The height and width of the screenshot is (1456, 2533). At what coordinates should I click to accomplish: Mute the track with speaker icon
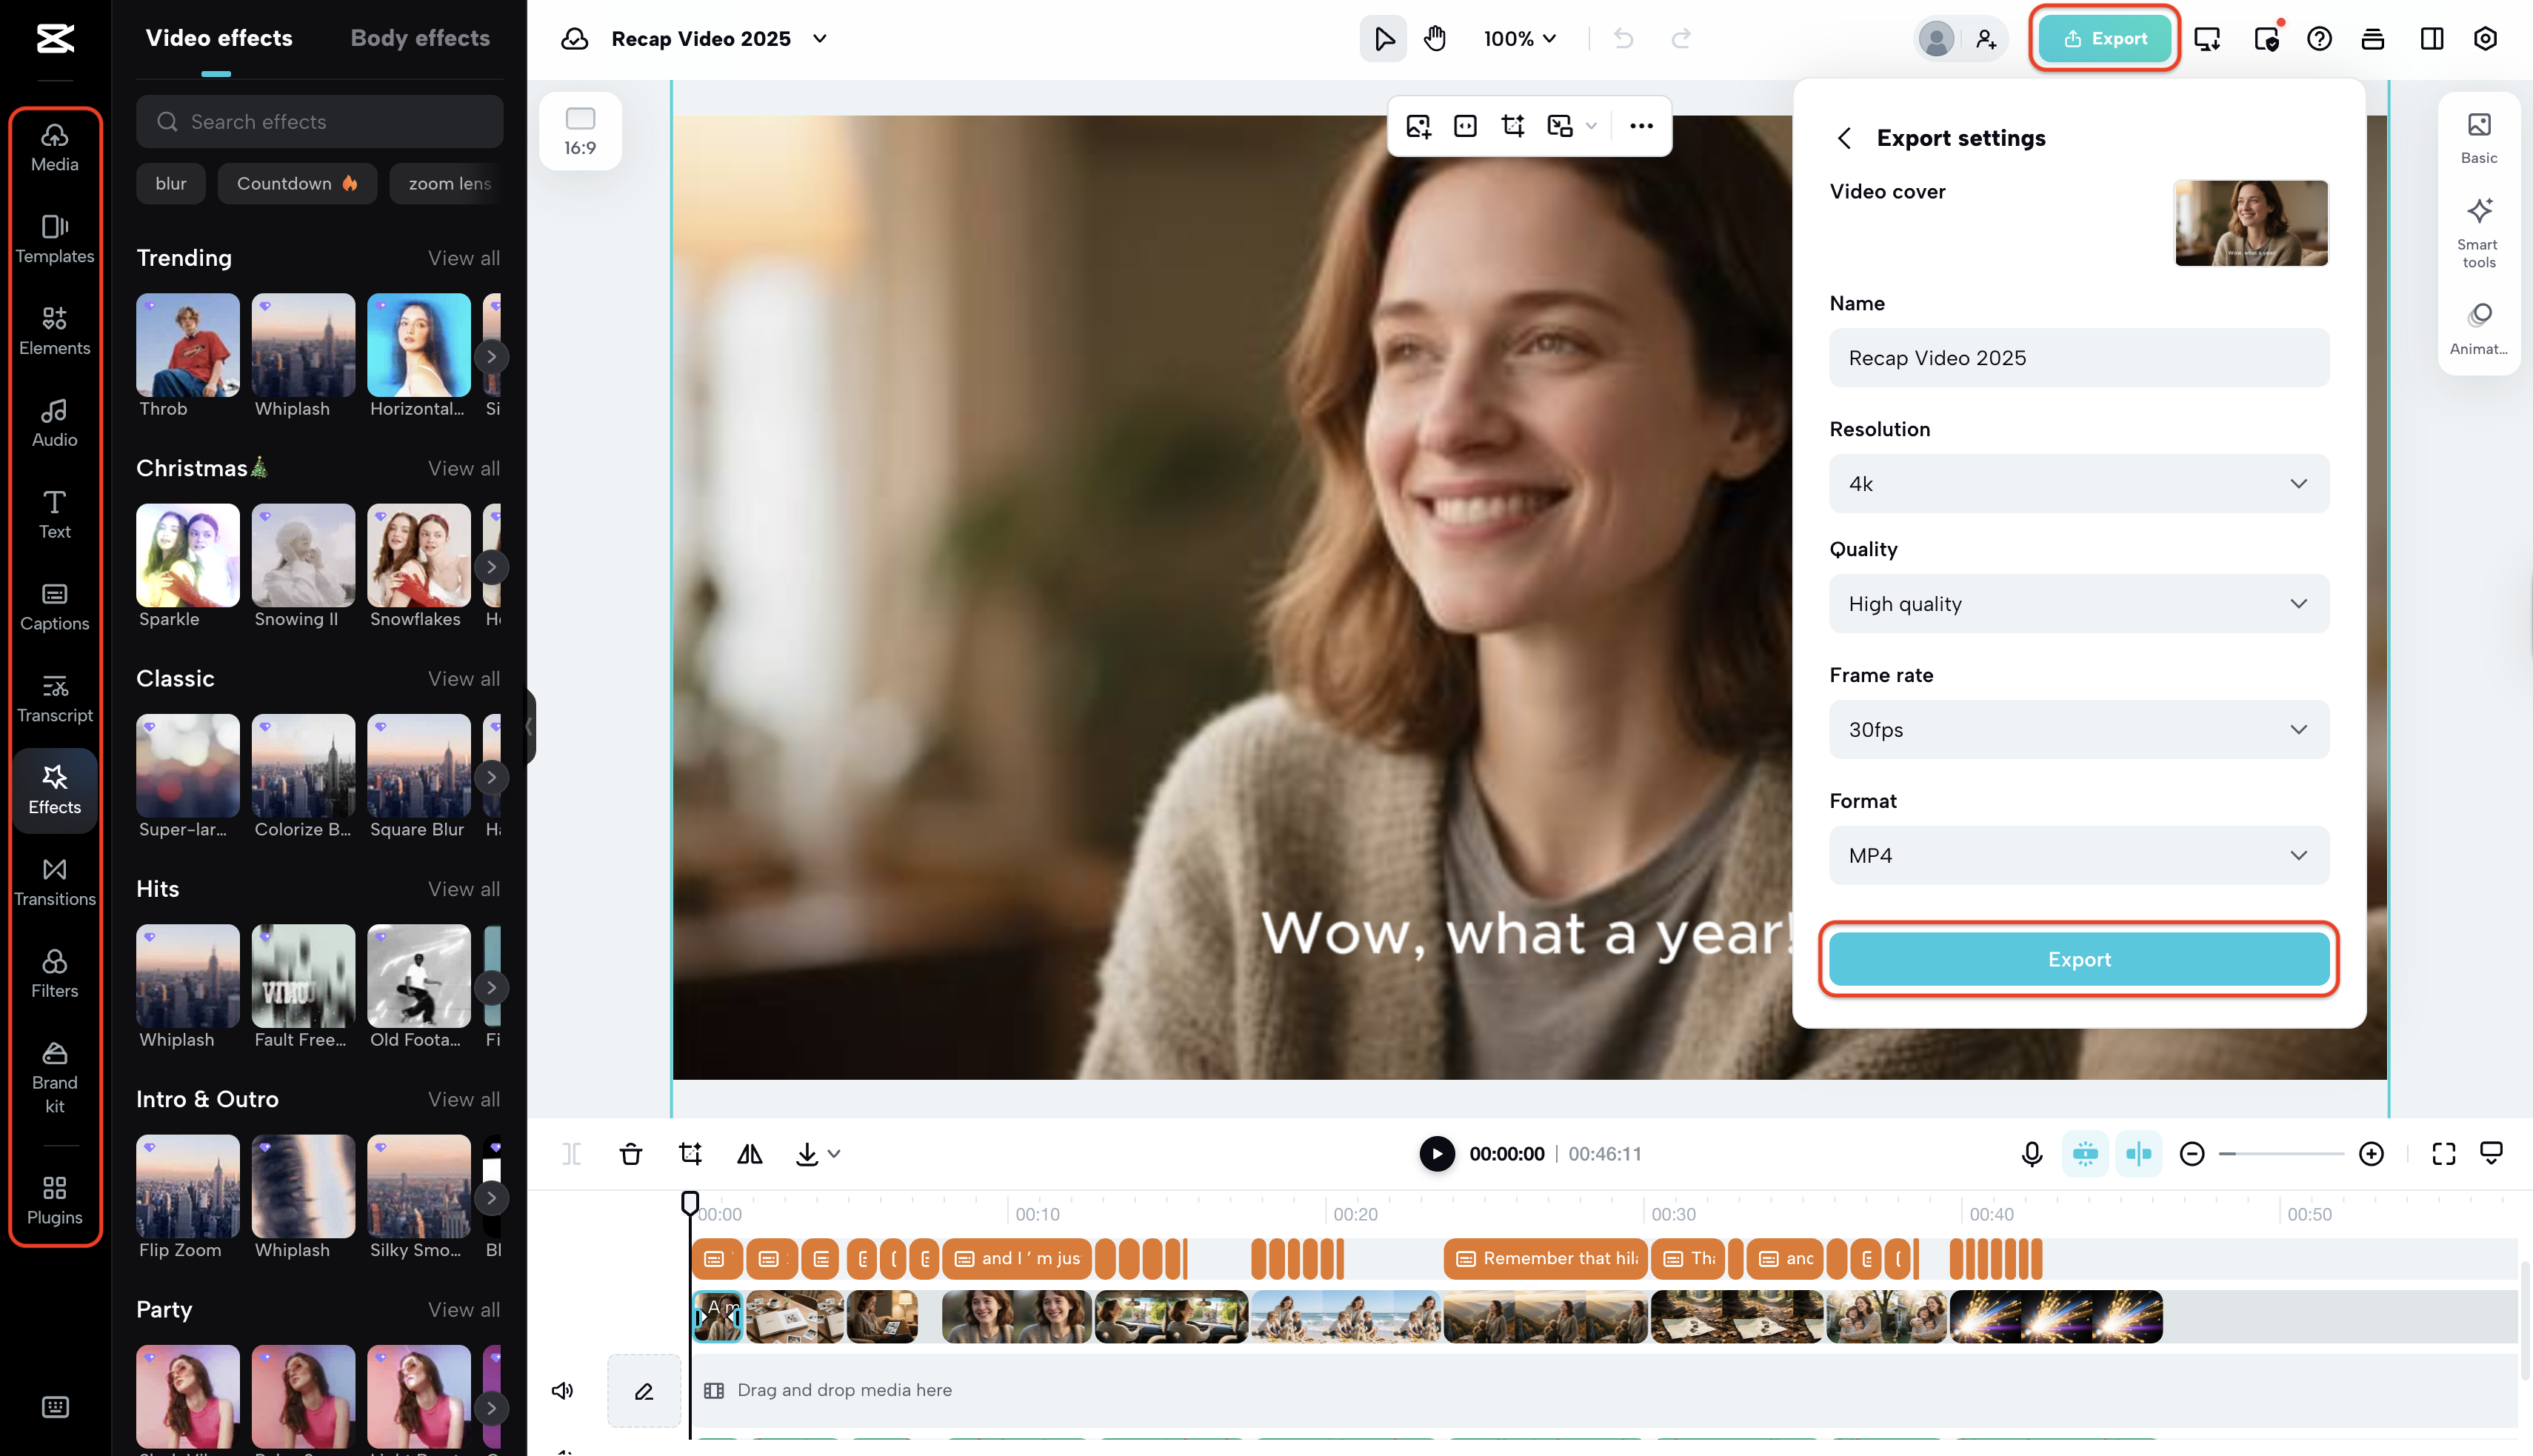point(563,1390)
